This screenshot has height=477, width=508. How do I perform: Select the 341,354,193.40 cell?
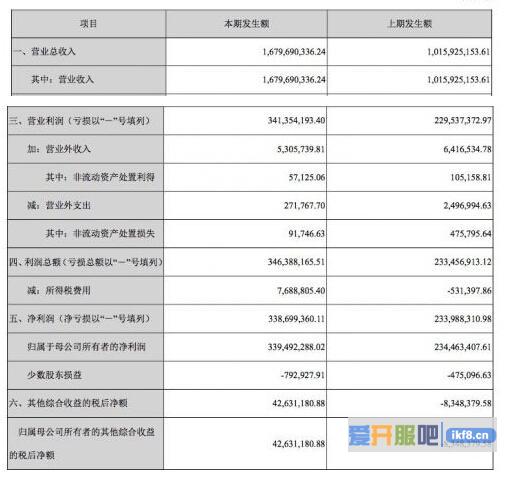pyautogui.click(x=296, y=120)
